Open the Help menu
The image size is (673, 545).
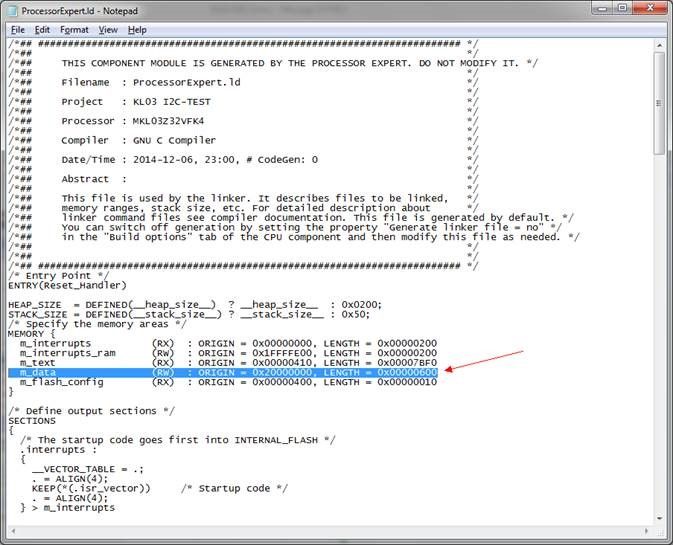click(x=137, y=30)
